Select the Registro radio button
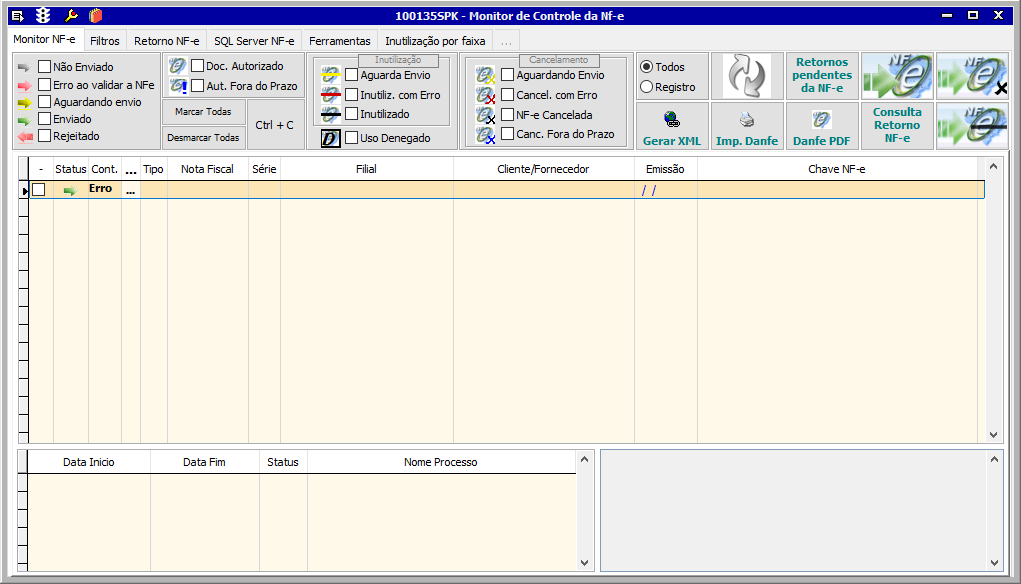The width and height of the screenshot is (1021, 584). point(646,87)
